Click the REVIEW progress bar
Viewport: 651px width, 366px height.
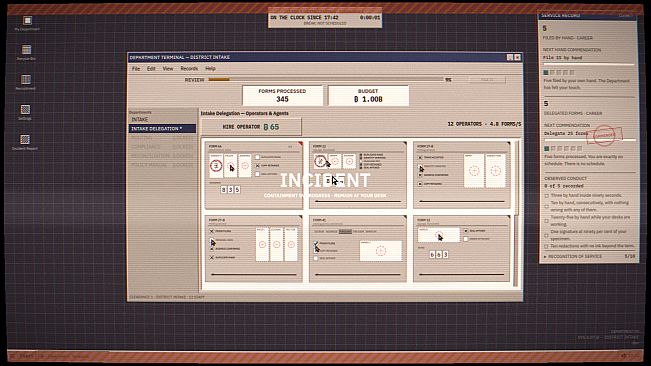click(326, 79)
